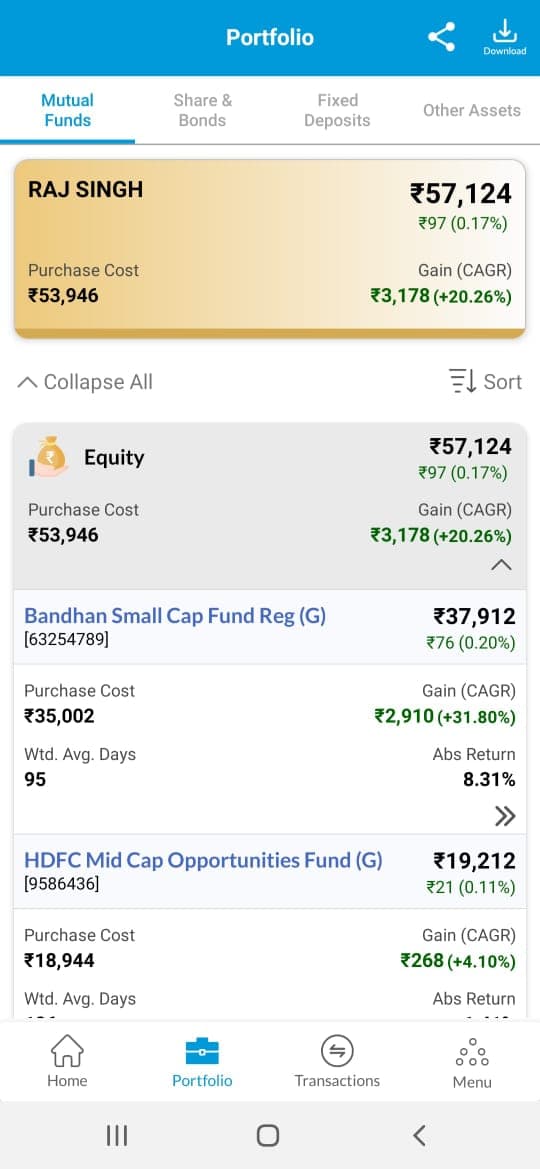The image size is (540, 1169).
Task: Tap Bandhan fund value ₹37,912
Action: point(474,617)
